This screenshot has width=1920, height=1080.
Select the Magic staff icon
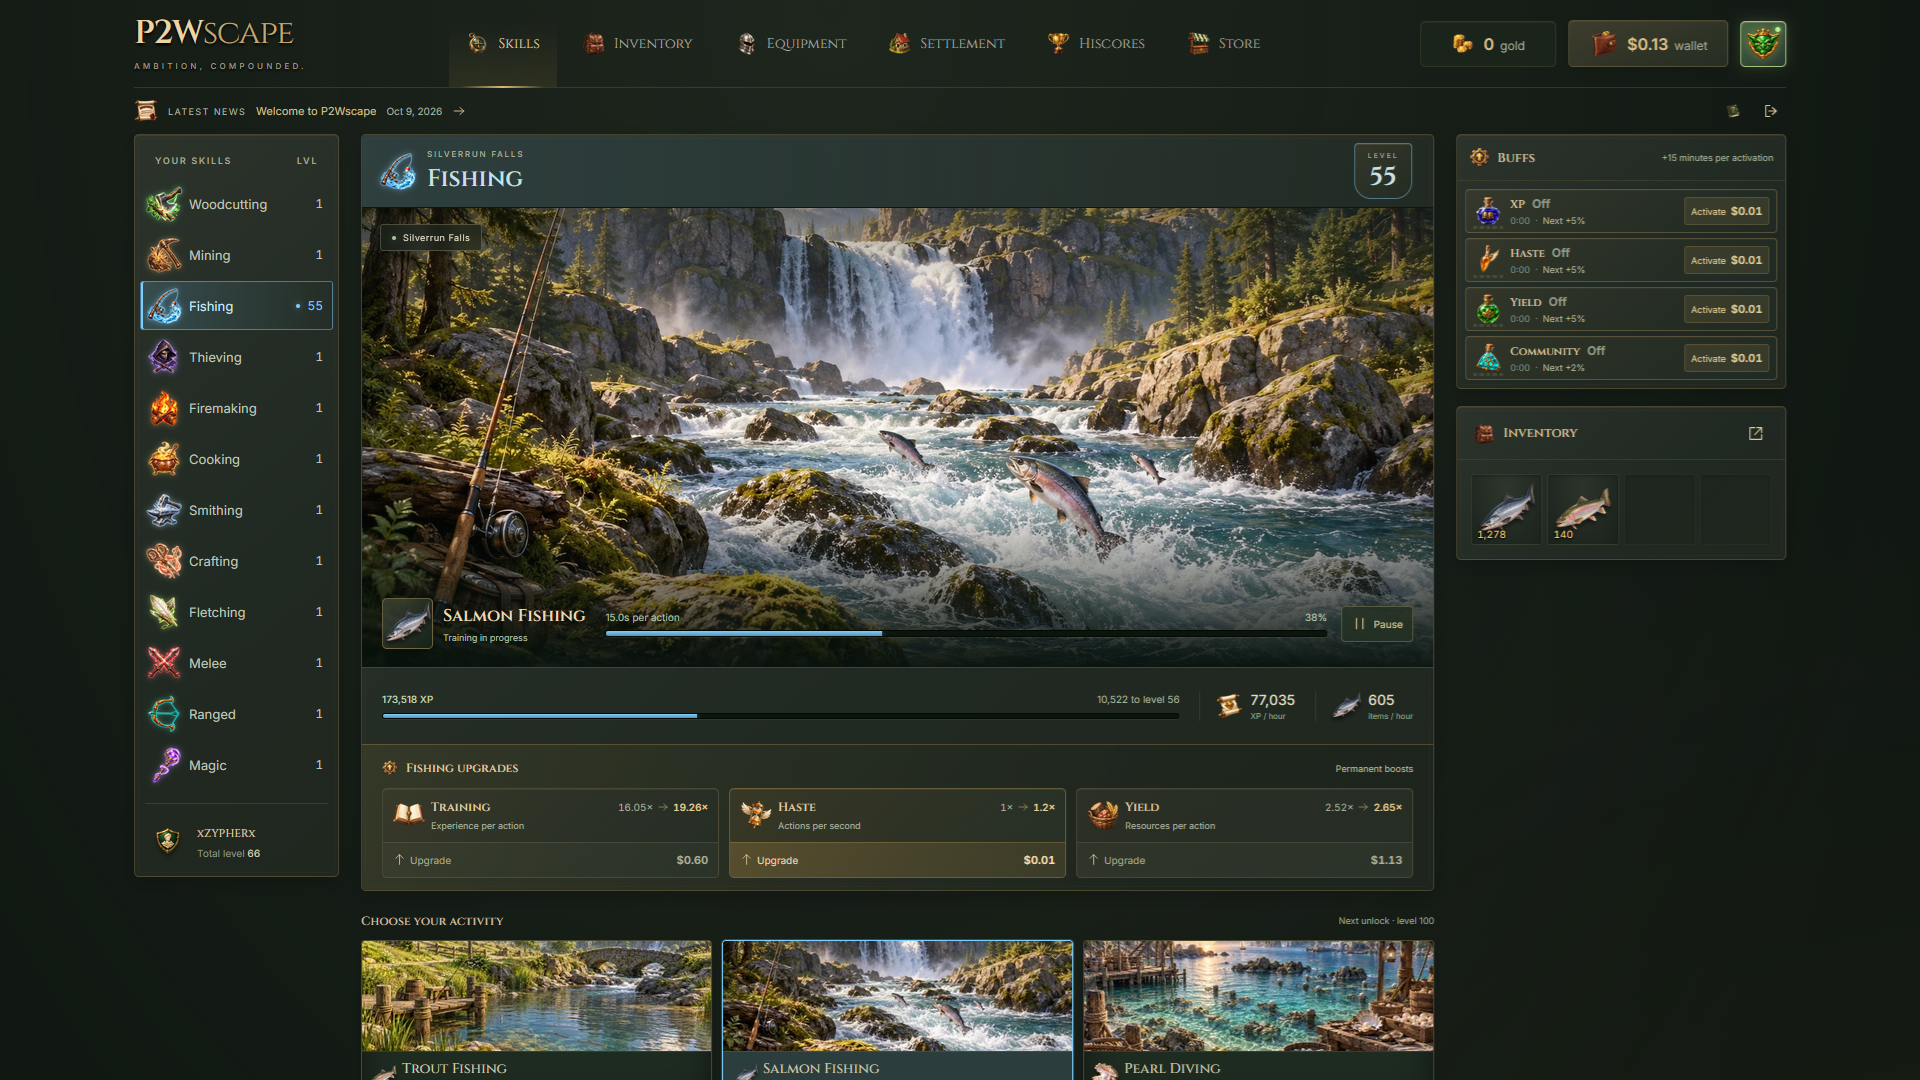tap(164, 765)
